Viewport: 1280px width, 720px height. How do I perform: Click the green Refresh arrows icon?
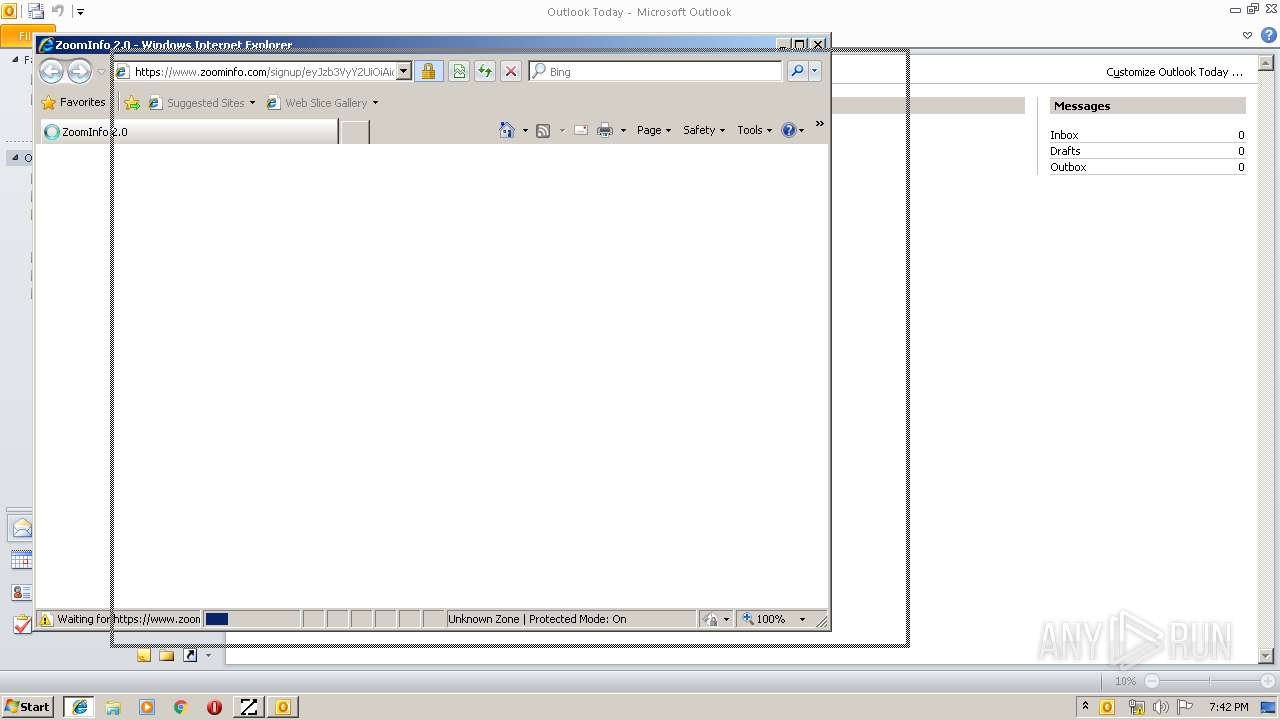[485, 71]
